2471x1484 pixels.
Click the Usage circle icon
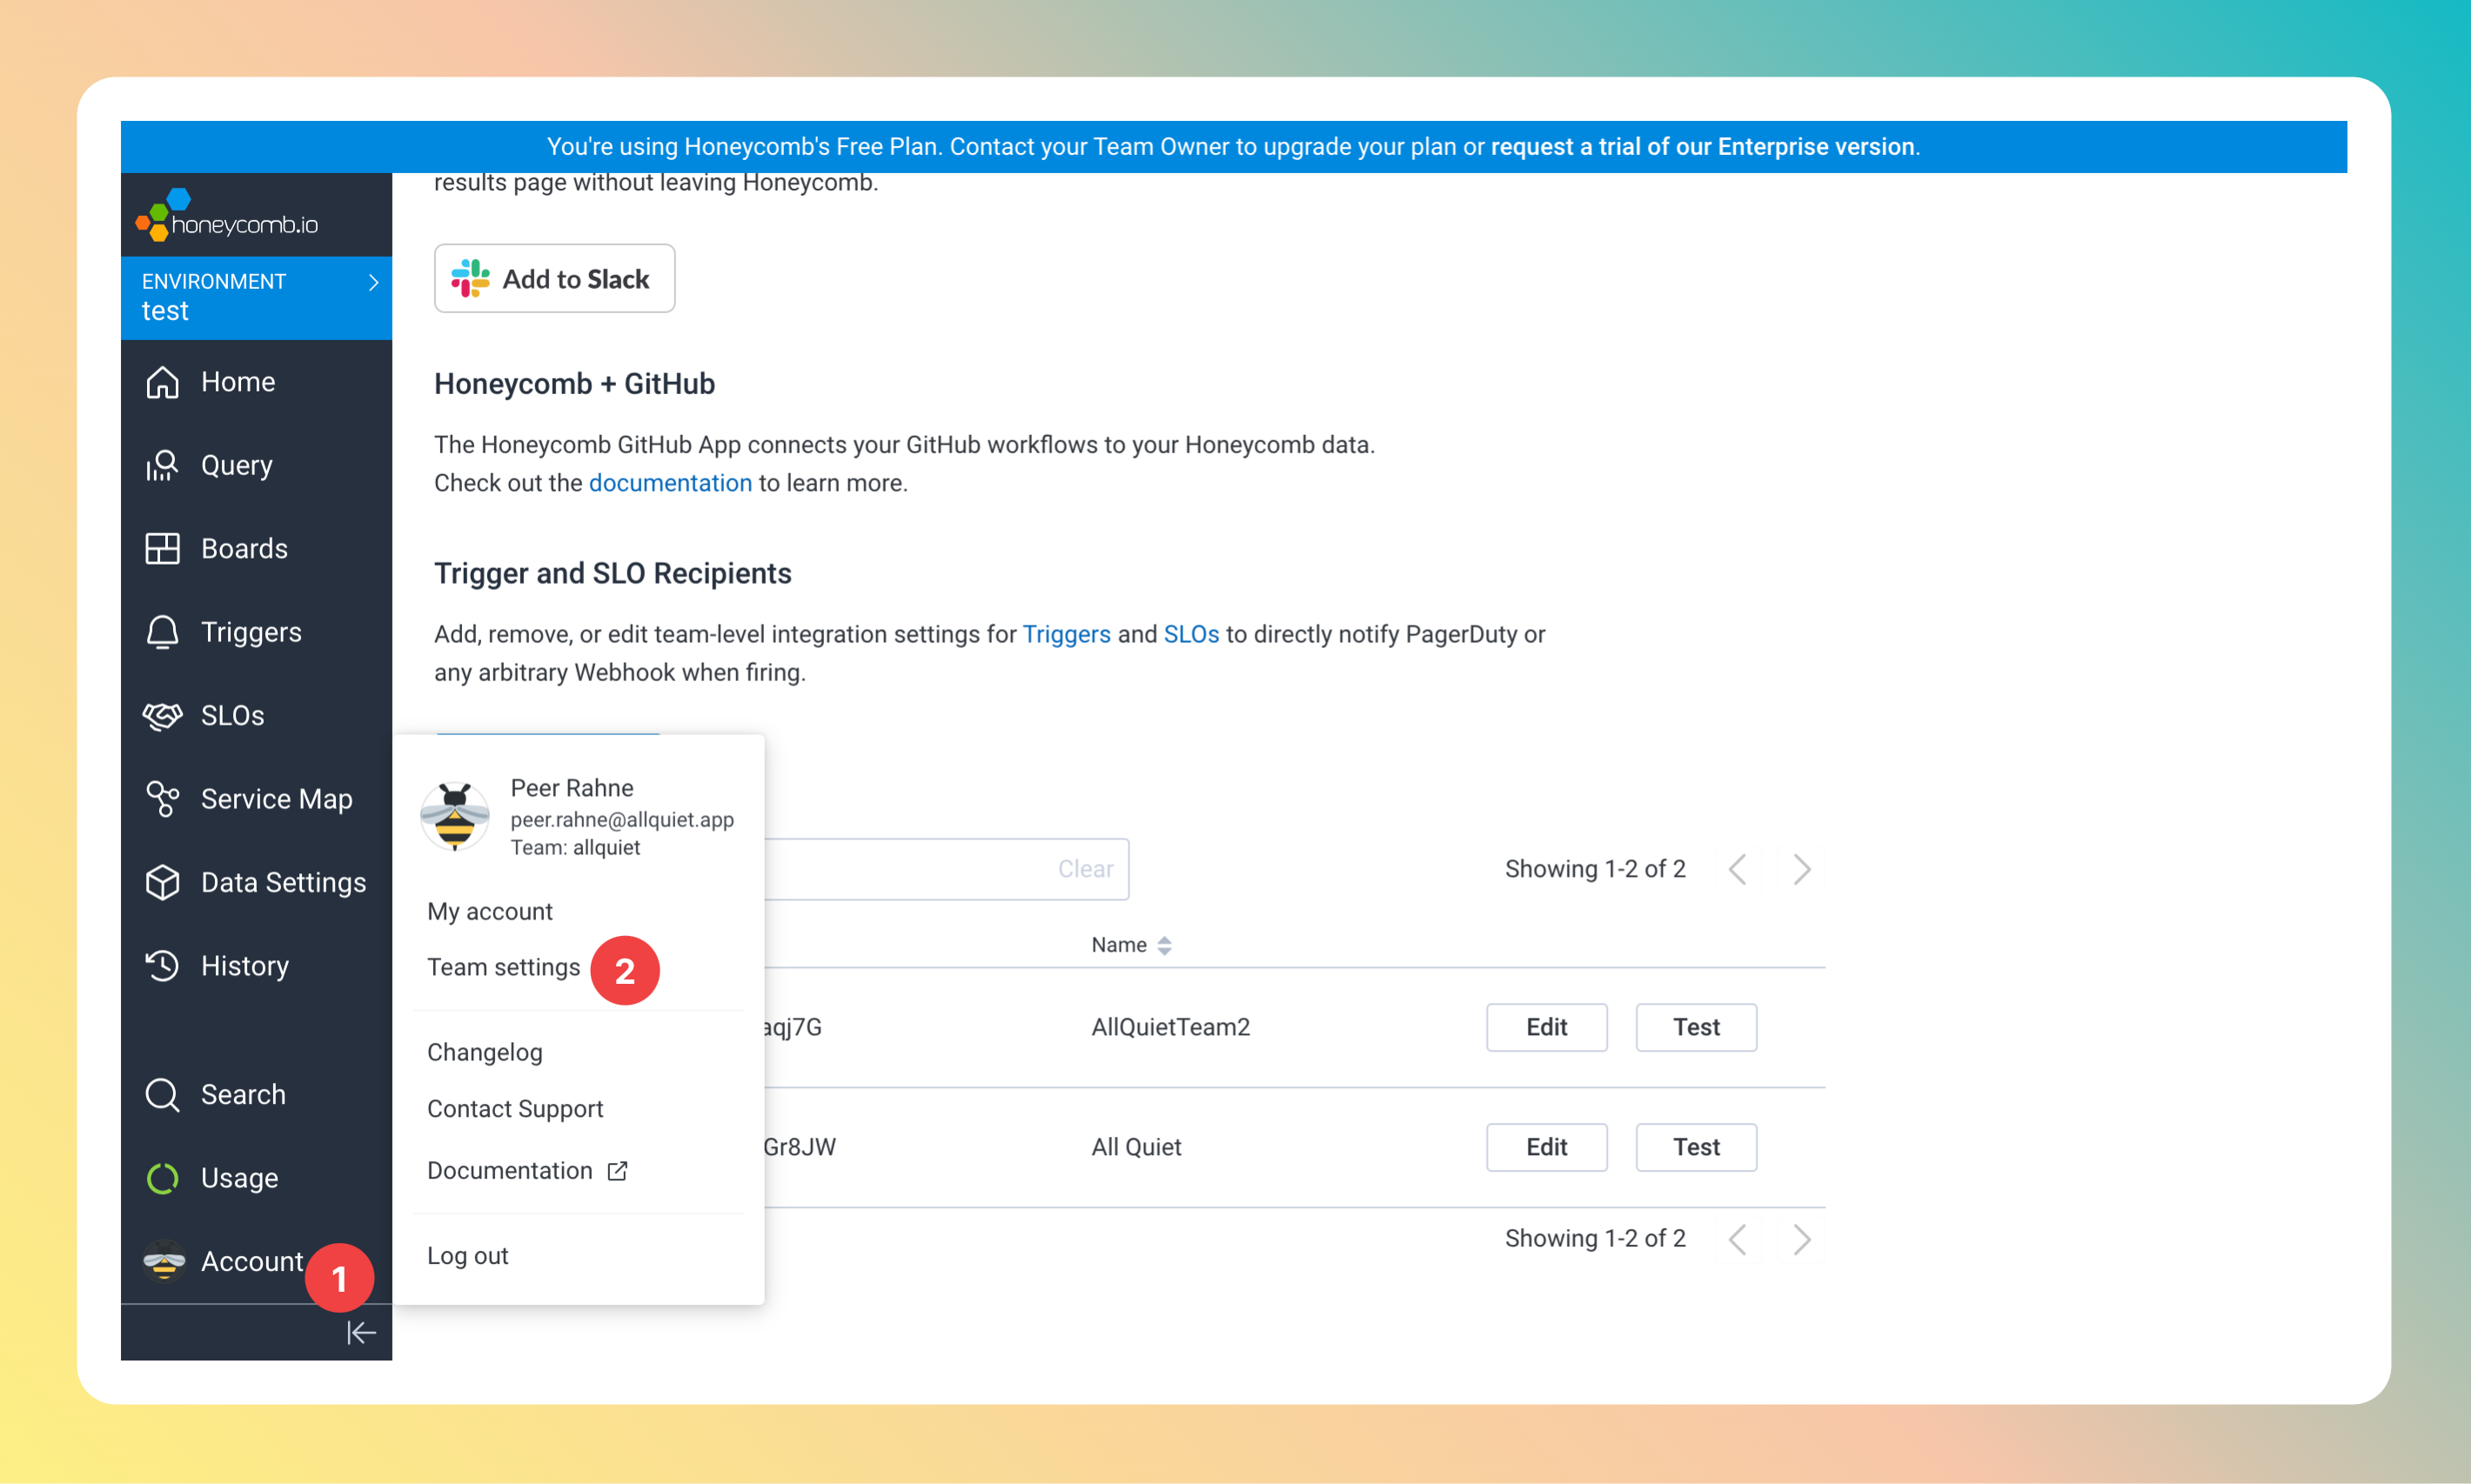[x=162, y=1178]
